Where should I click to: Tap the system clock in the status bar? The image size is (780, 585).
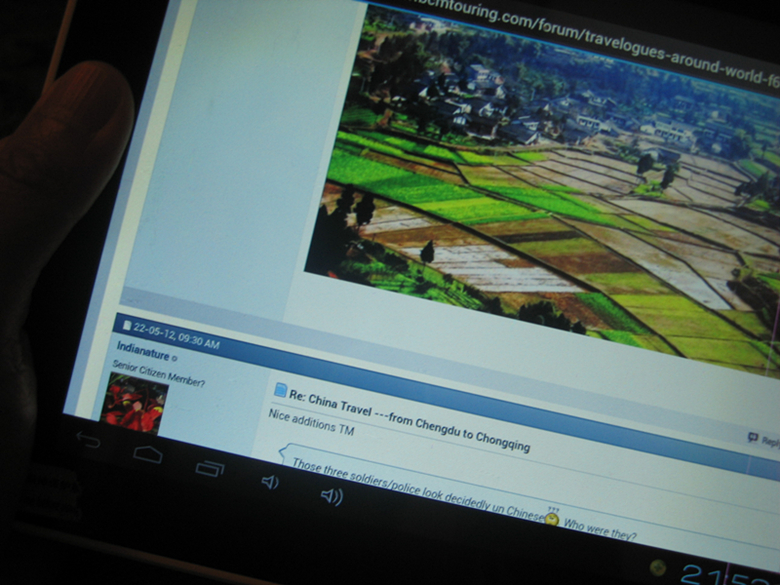pos(729,574)
